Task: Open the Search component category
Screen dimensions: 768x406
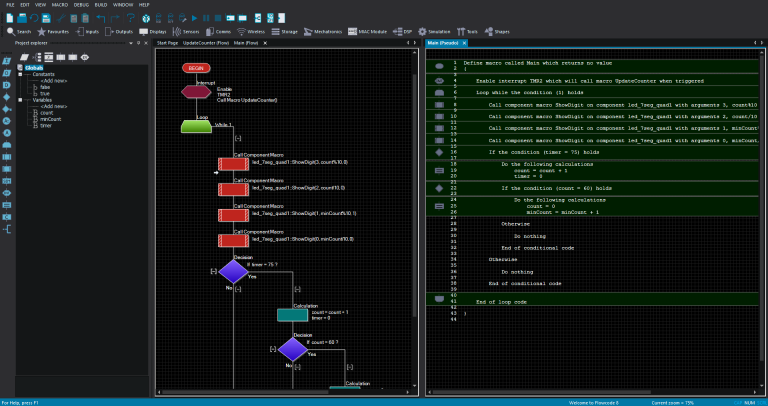Action: pos(19,31)
